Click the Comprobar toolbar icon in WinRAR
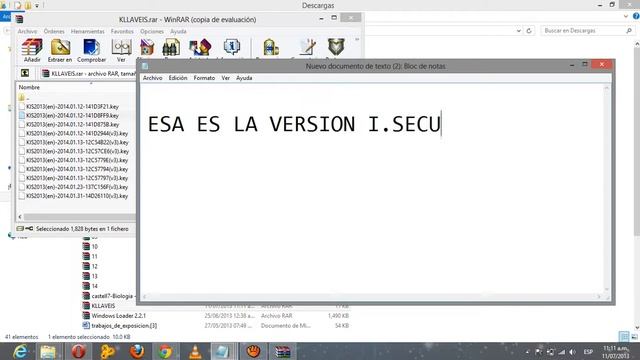 pos(91,50)
